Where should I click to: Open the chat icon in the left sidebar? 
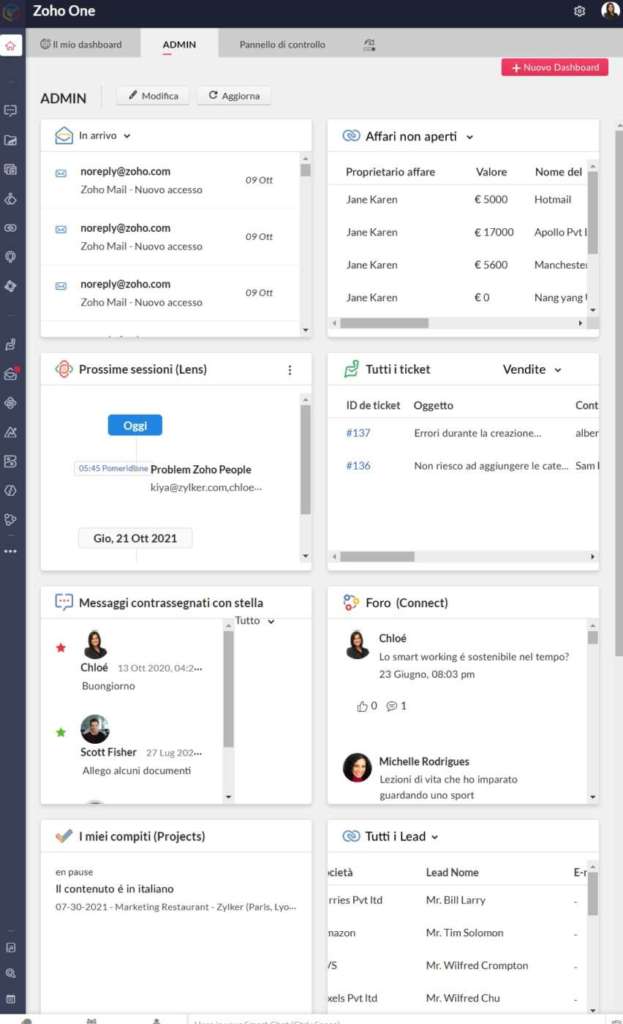point(10,110)
